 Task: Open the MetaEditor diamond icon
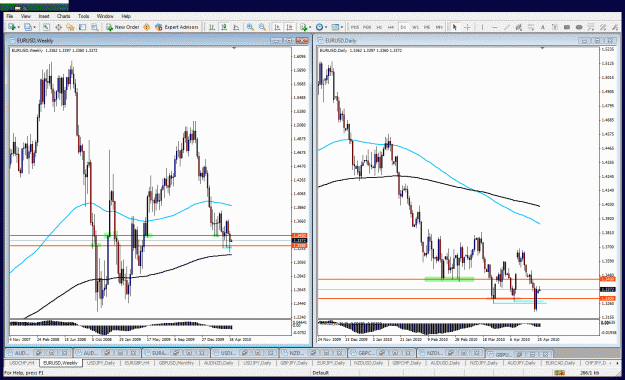coord(146,27)
